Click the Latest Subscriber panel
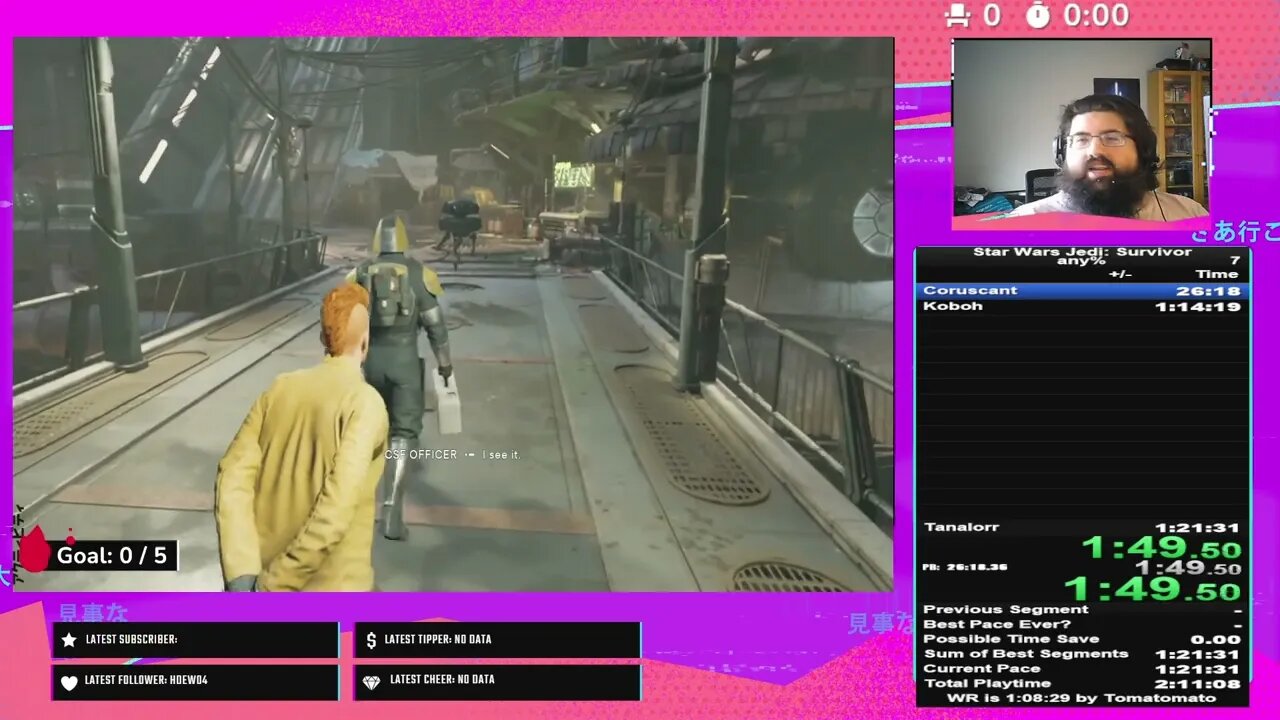1280x720 pixels. pyautogui.click(x=195, y=640)
